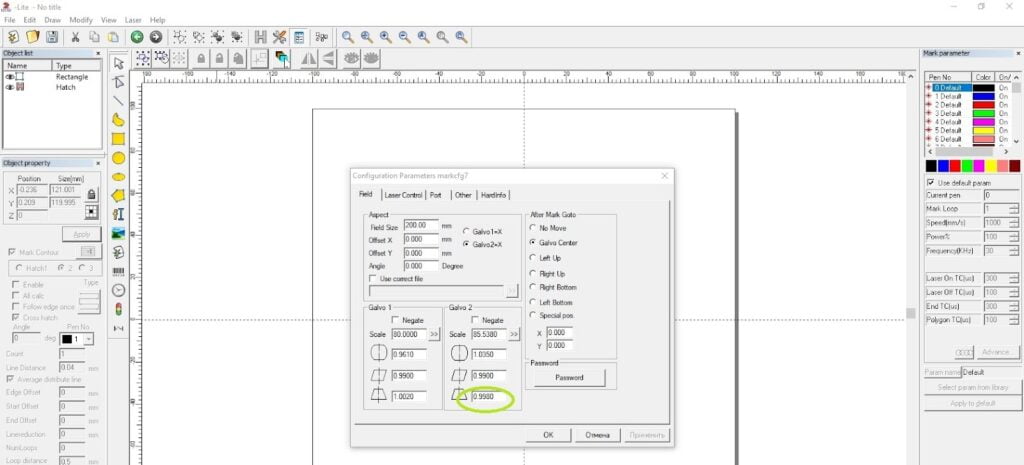
Task: Click the Advance... button
Action: coord(997,352)
